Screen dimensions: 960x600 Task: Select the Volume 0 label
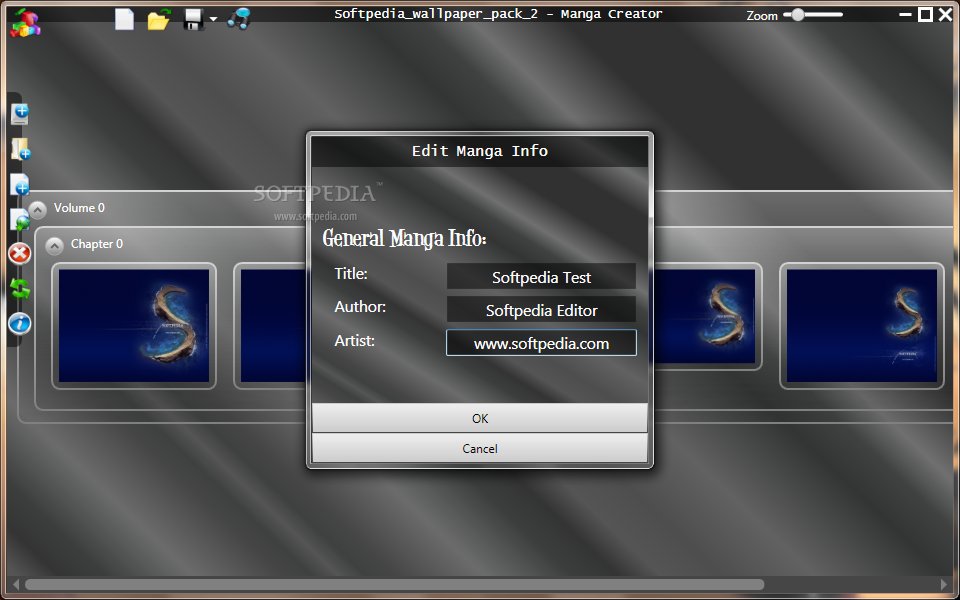tap(79, 208)
